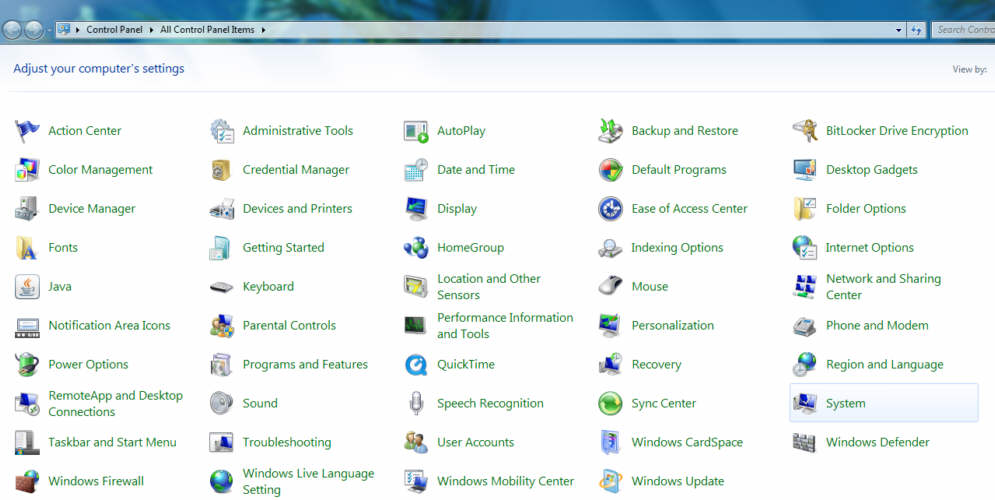Open the Parental Controls link
Image resolution: width=995 pixels, height=500 pixels.
[x=289, y=326]
